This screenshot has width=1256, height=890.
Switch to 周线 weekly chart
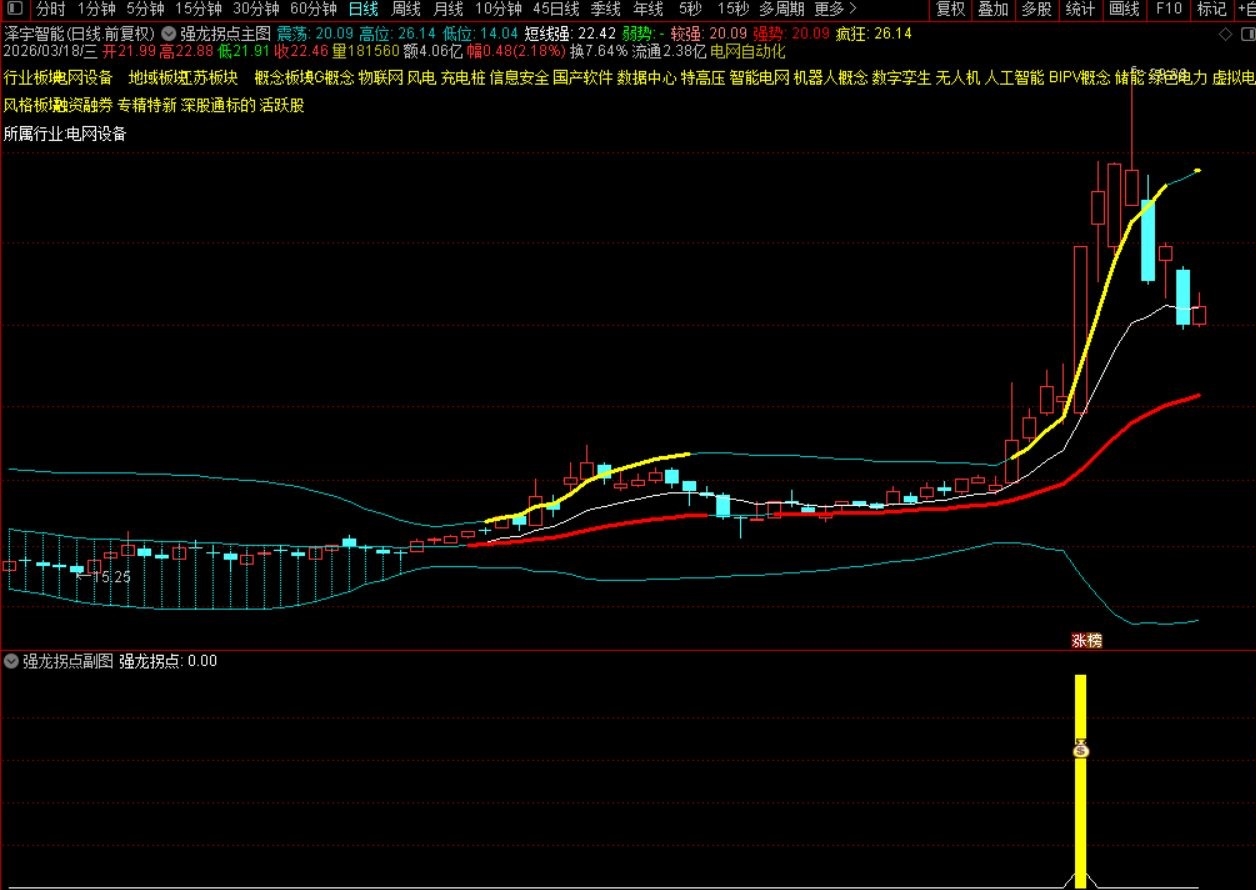tap(405, 9)
